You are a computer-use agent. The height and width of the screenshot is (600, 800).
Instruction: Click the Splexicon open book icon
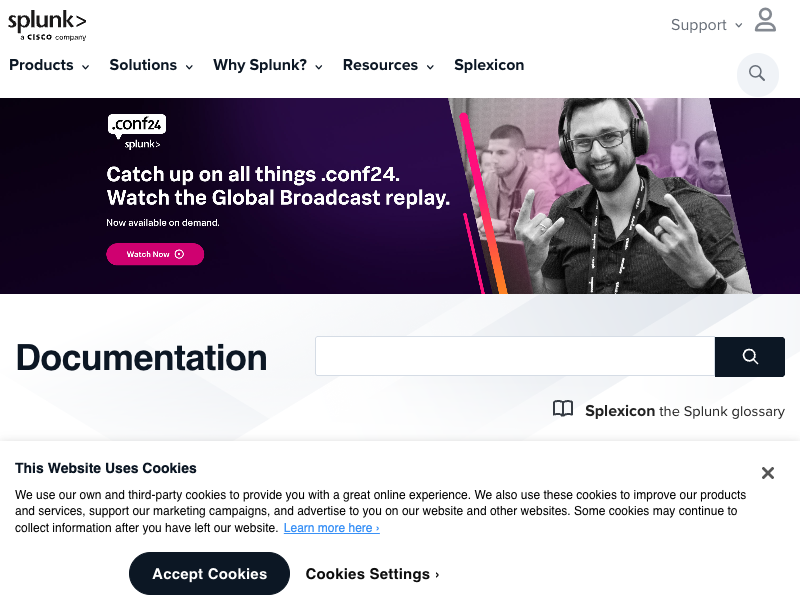click(563, 409)
